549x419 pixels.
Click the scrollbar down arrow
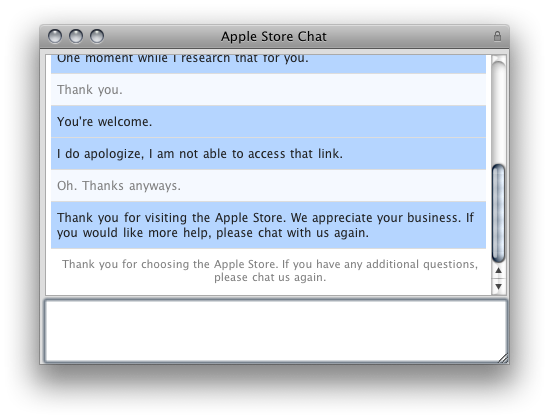(x=499, y=286)
